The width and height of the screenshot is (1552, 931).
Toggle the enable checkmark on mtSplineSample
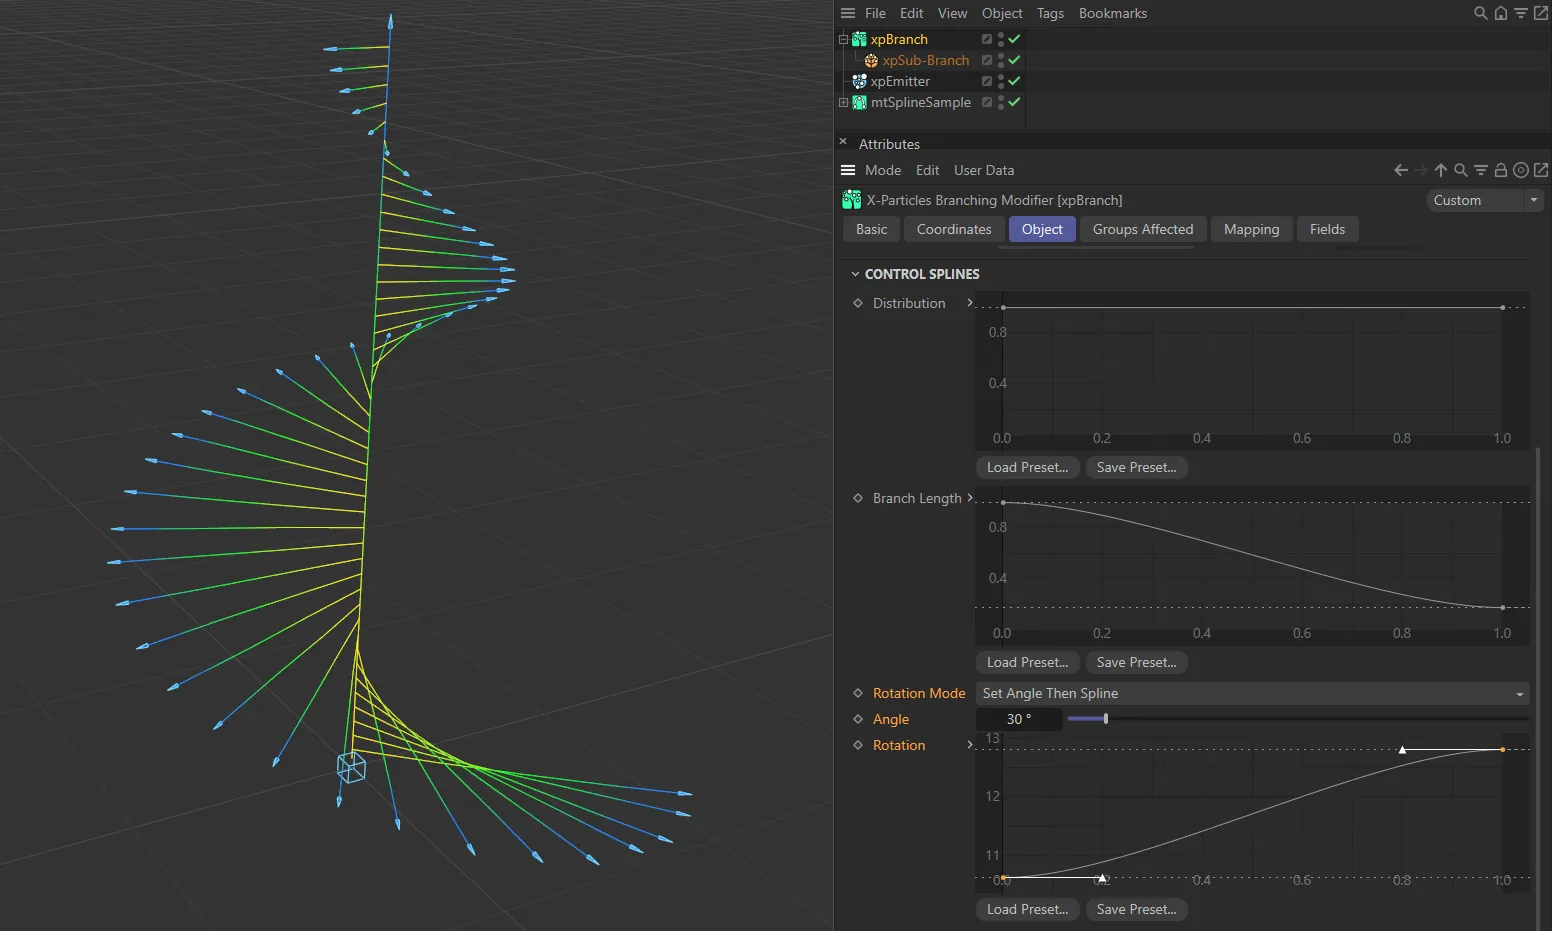[1014, 102]
